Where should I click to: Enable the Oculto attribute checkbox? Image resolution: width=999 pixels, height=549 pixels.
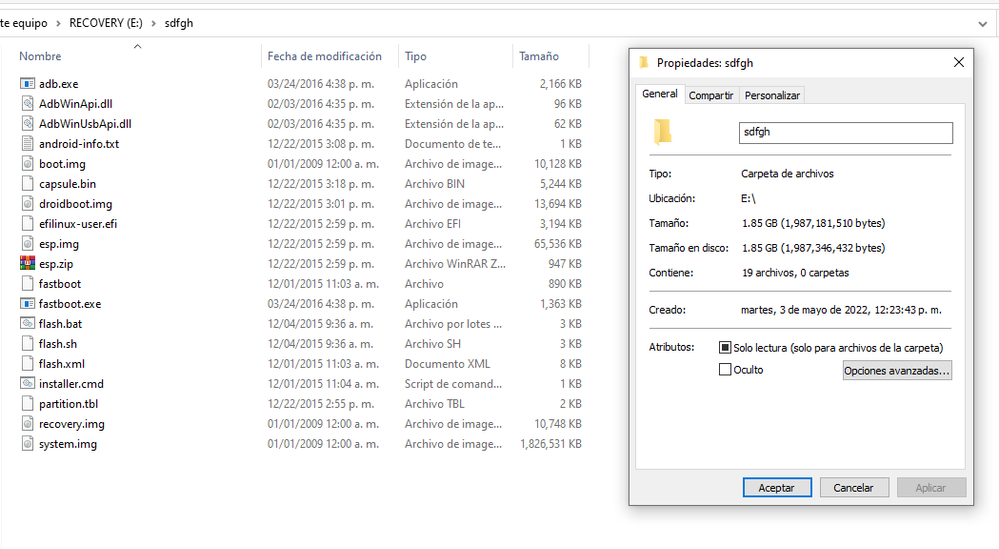click(x=726, y=370)
